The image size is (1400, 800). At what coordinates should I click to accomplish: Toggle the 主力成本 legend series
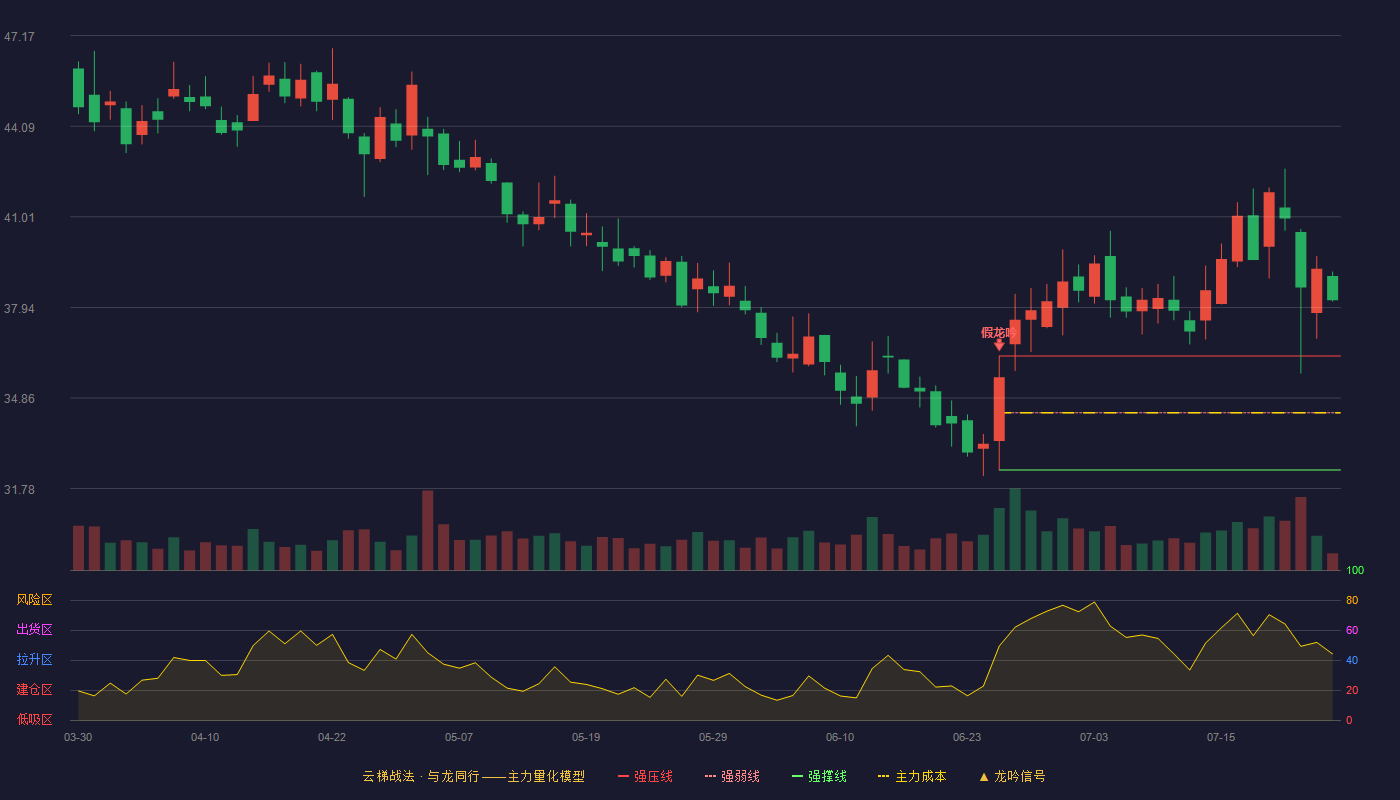[x=912, y=776]
